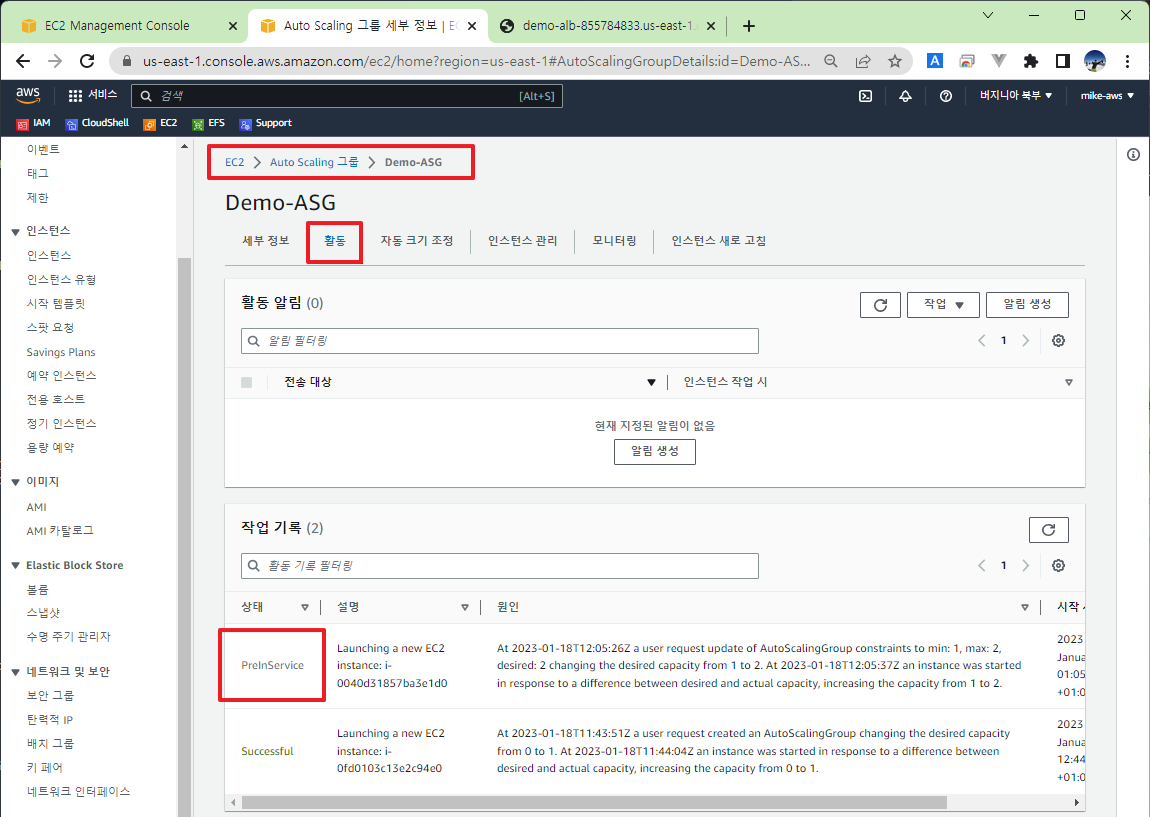
Task: Open the browser share icon in the address bar
Action: click(862, 61)
